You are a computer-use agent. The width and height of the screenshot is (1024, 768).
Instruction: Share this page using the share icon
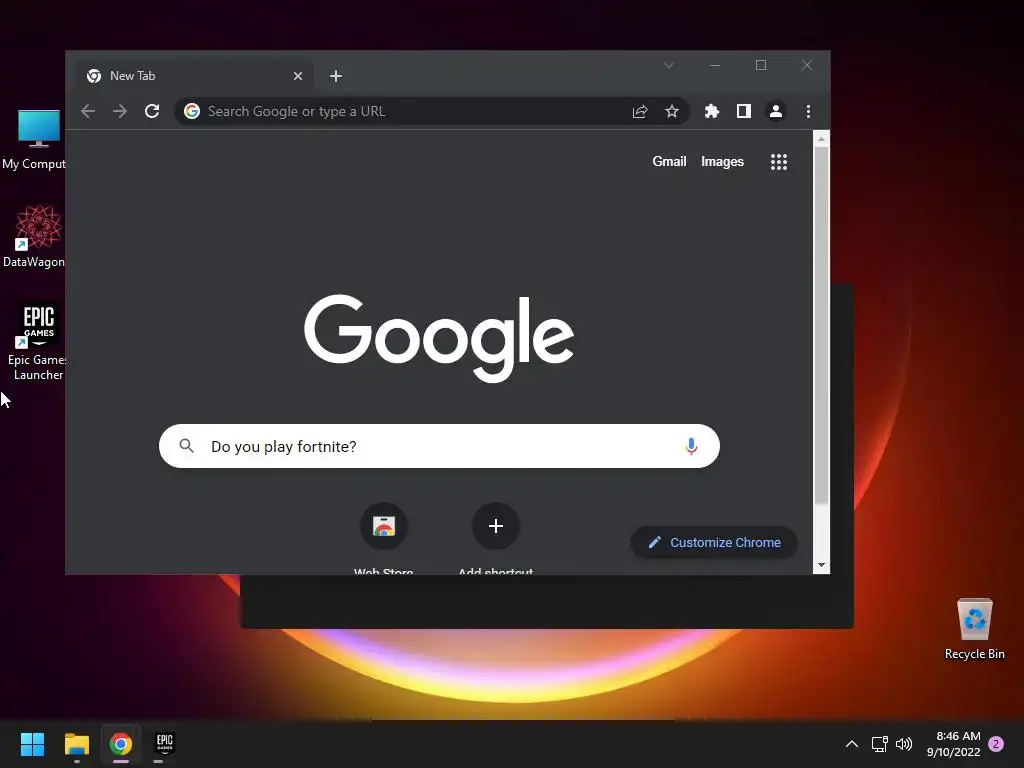(x=640, y=111)
